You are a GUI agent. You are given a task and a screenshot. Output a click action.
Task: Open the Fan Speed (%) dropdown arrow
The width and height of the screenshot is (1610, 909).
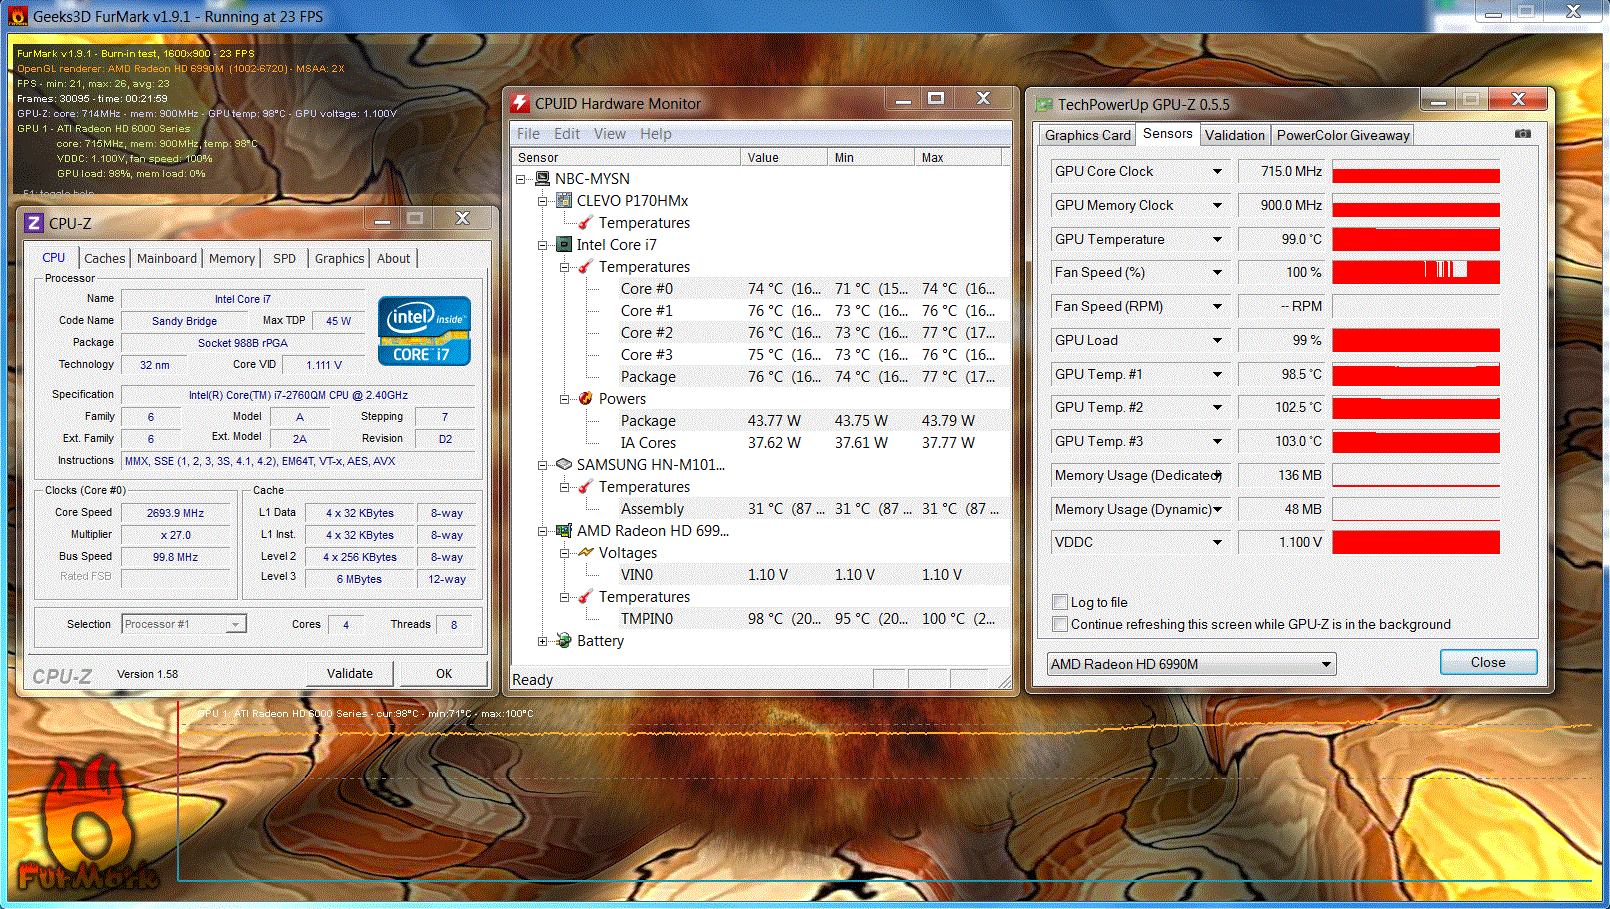point(1217,273)
